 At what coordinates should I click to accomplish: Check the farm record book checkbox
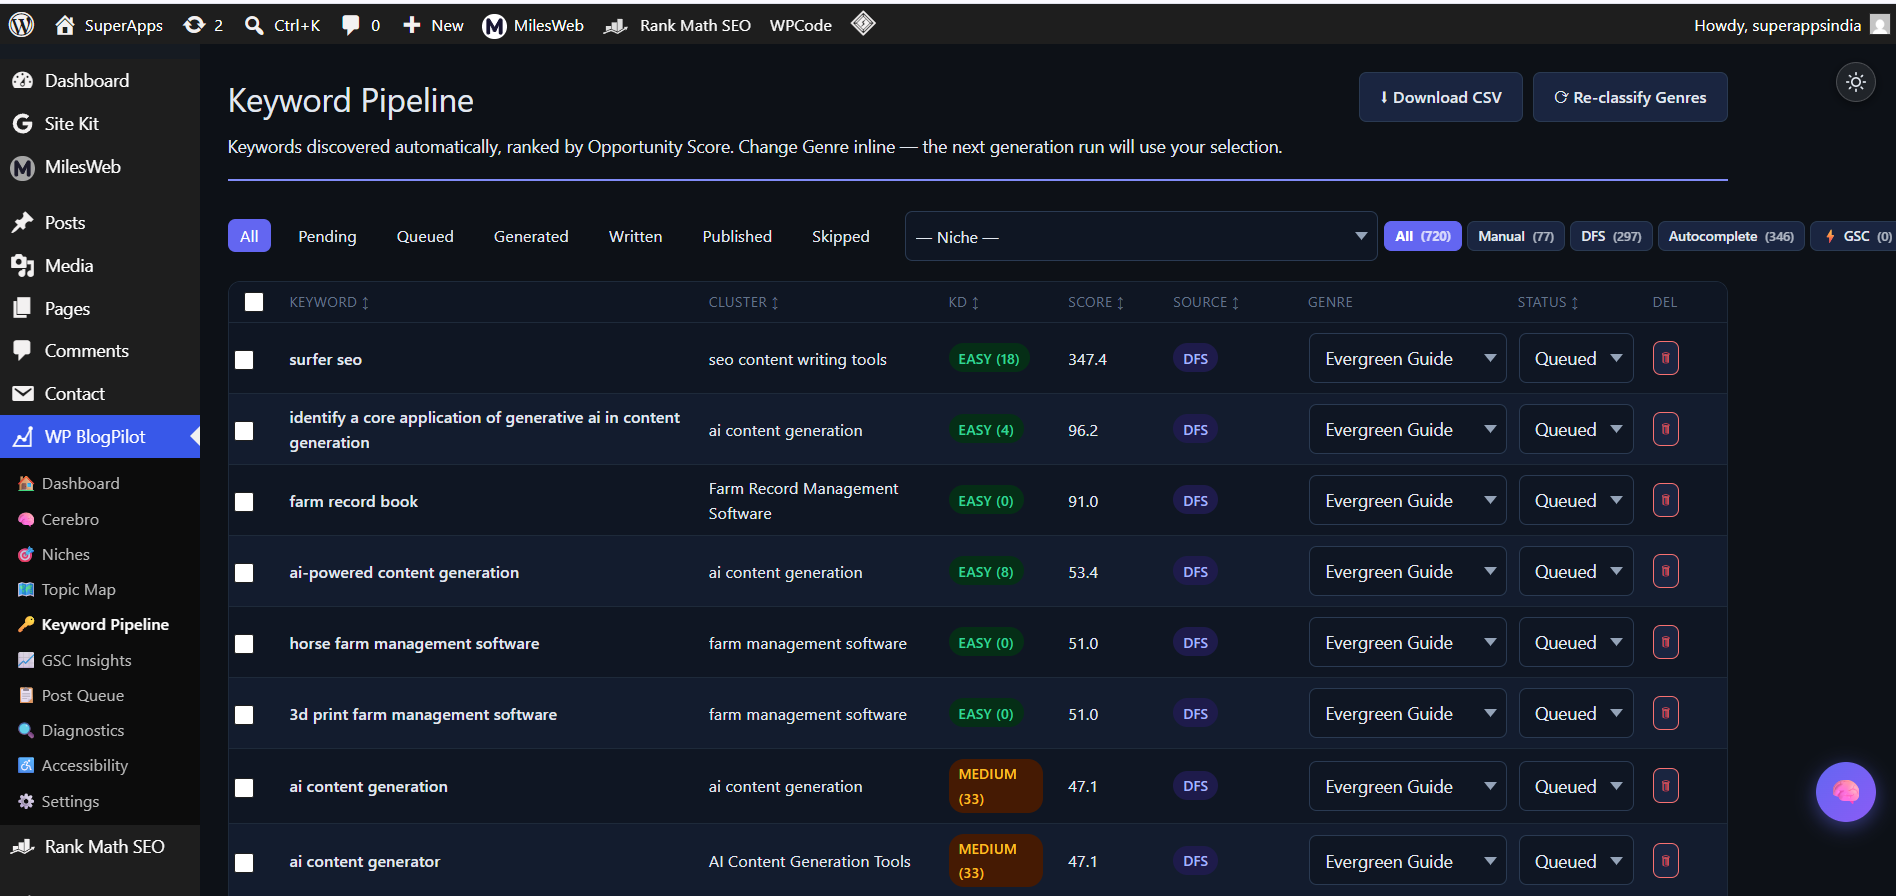244,502
